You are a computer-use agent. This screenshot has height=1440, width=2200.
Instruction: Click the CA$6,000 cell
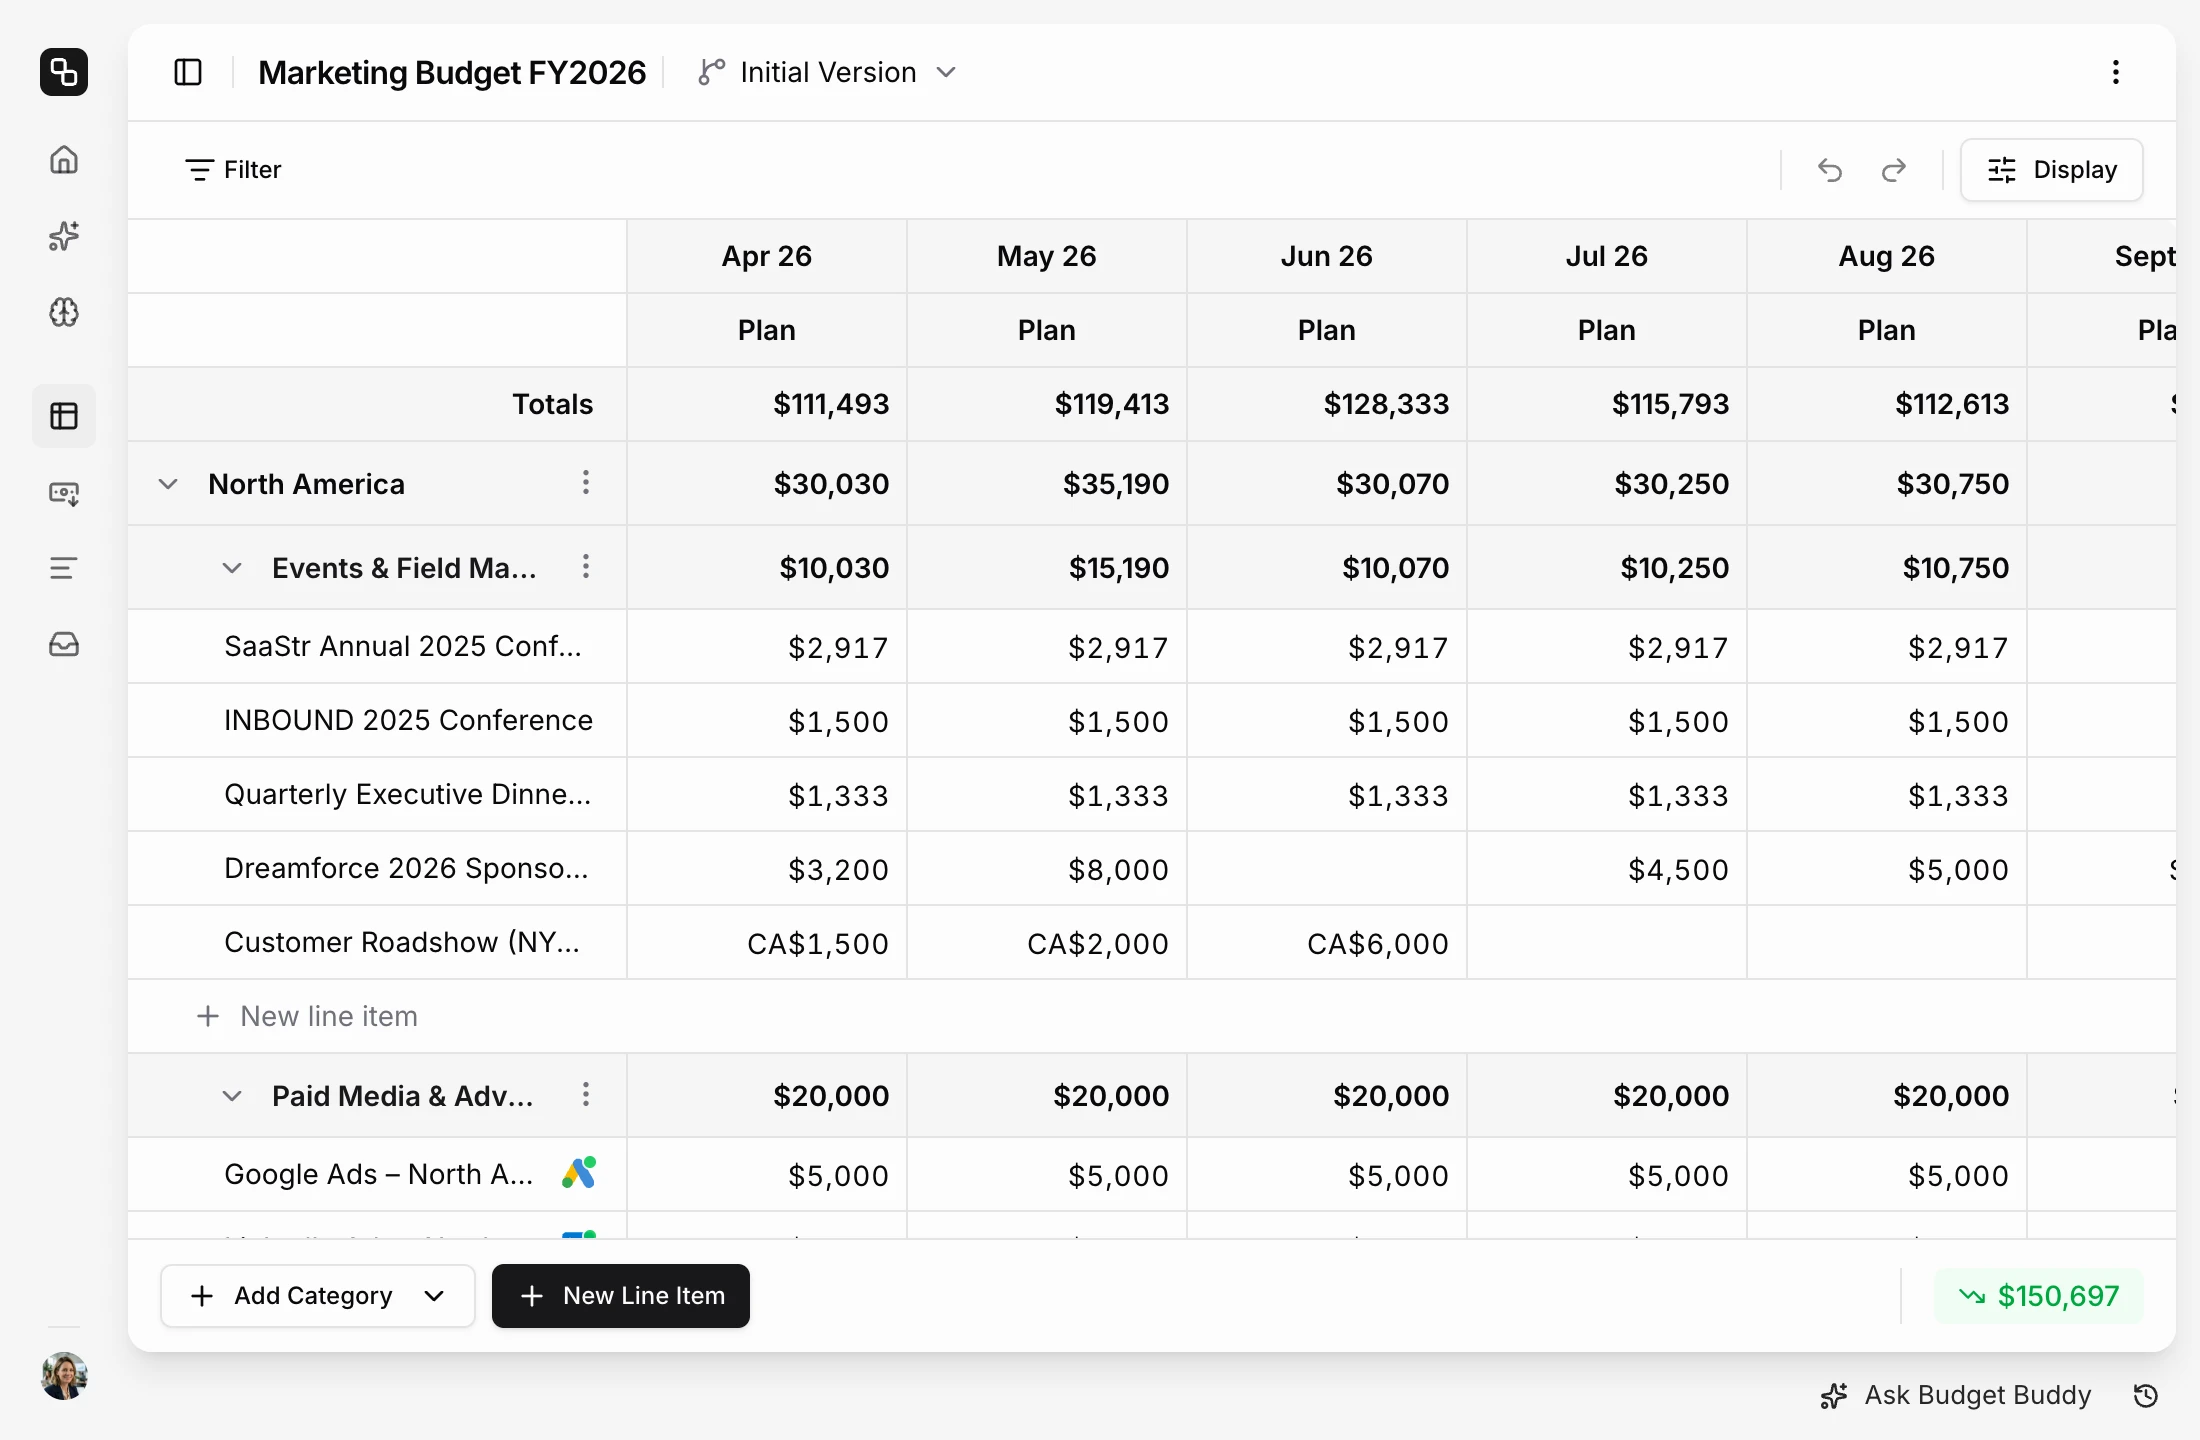coord(1327,942)
